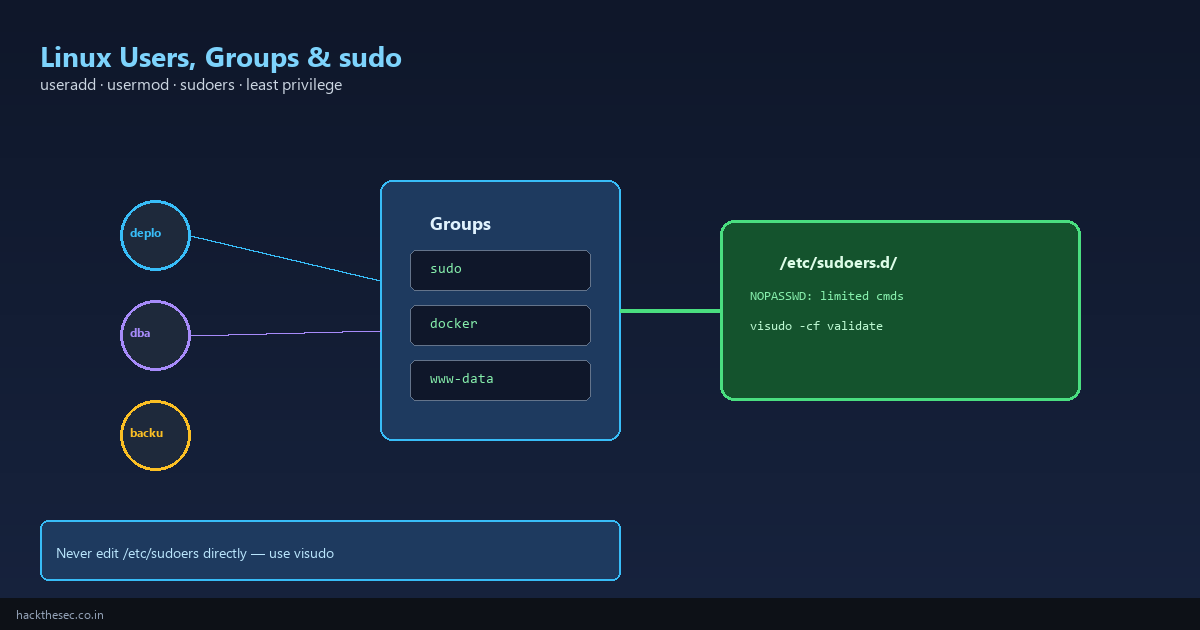The width and height of the screenshot is (1200, 630).
Task: Open the /etc/sudoers.d/ heading
Action: pos(838,263)
